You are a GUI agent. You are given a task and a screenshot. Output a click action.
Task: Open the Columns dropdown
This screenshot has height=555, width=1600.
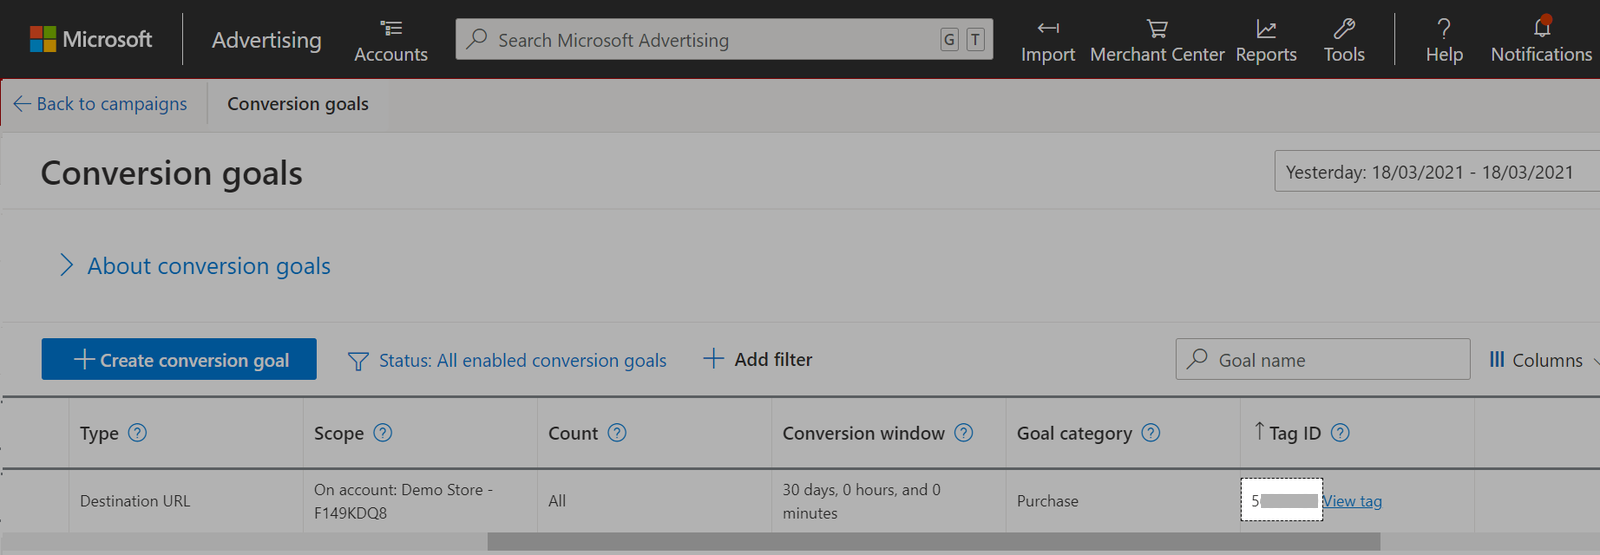[1543, 360]
